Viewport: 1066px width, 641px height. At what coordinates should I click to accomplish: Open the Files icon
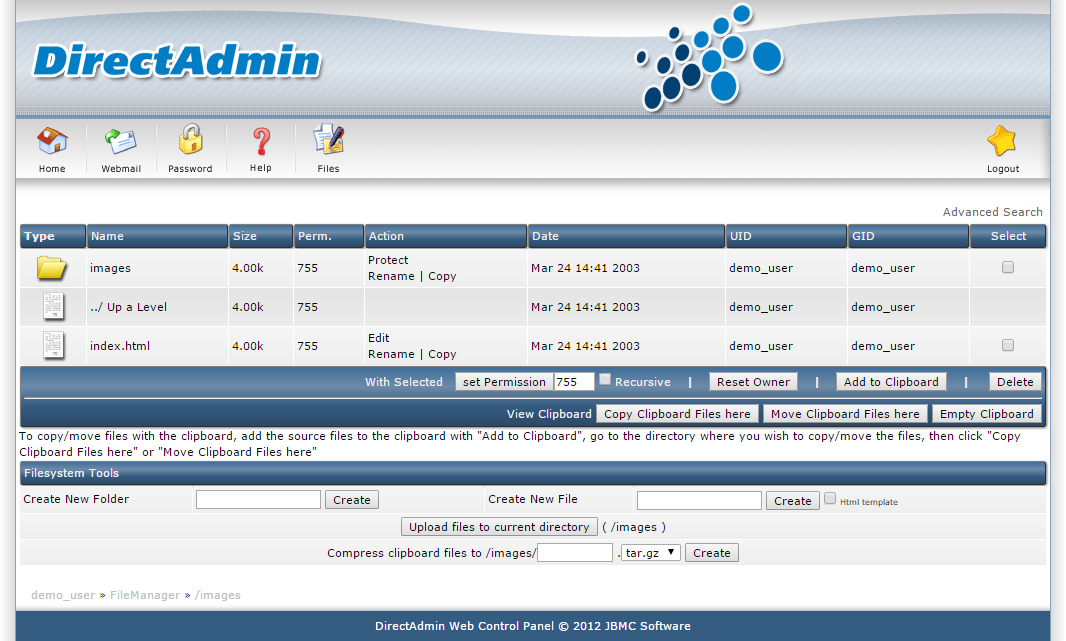(328, 139)
